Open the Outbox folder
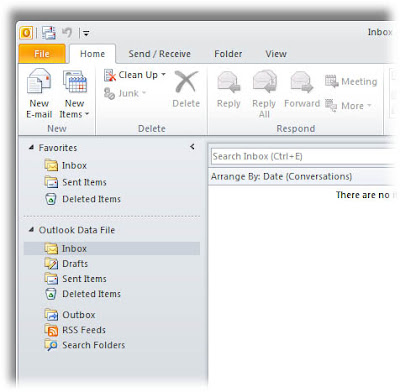Screen dimensions: 400x392 pyautogui.click(x=79, y=315)
